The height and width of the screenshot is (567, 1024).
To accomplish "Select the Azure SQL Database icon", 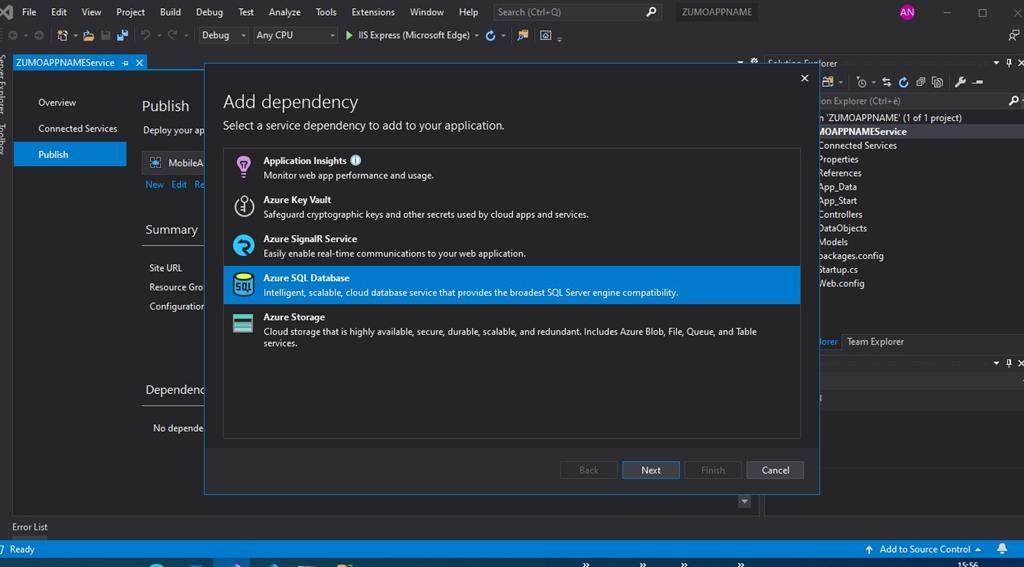I will 244,284.
